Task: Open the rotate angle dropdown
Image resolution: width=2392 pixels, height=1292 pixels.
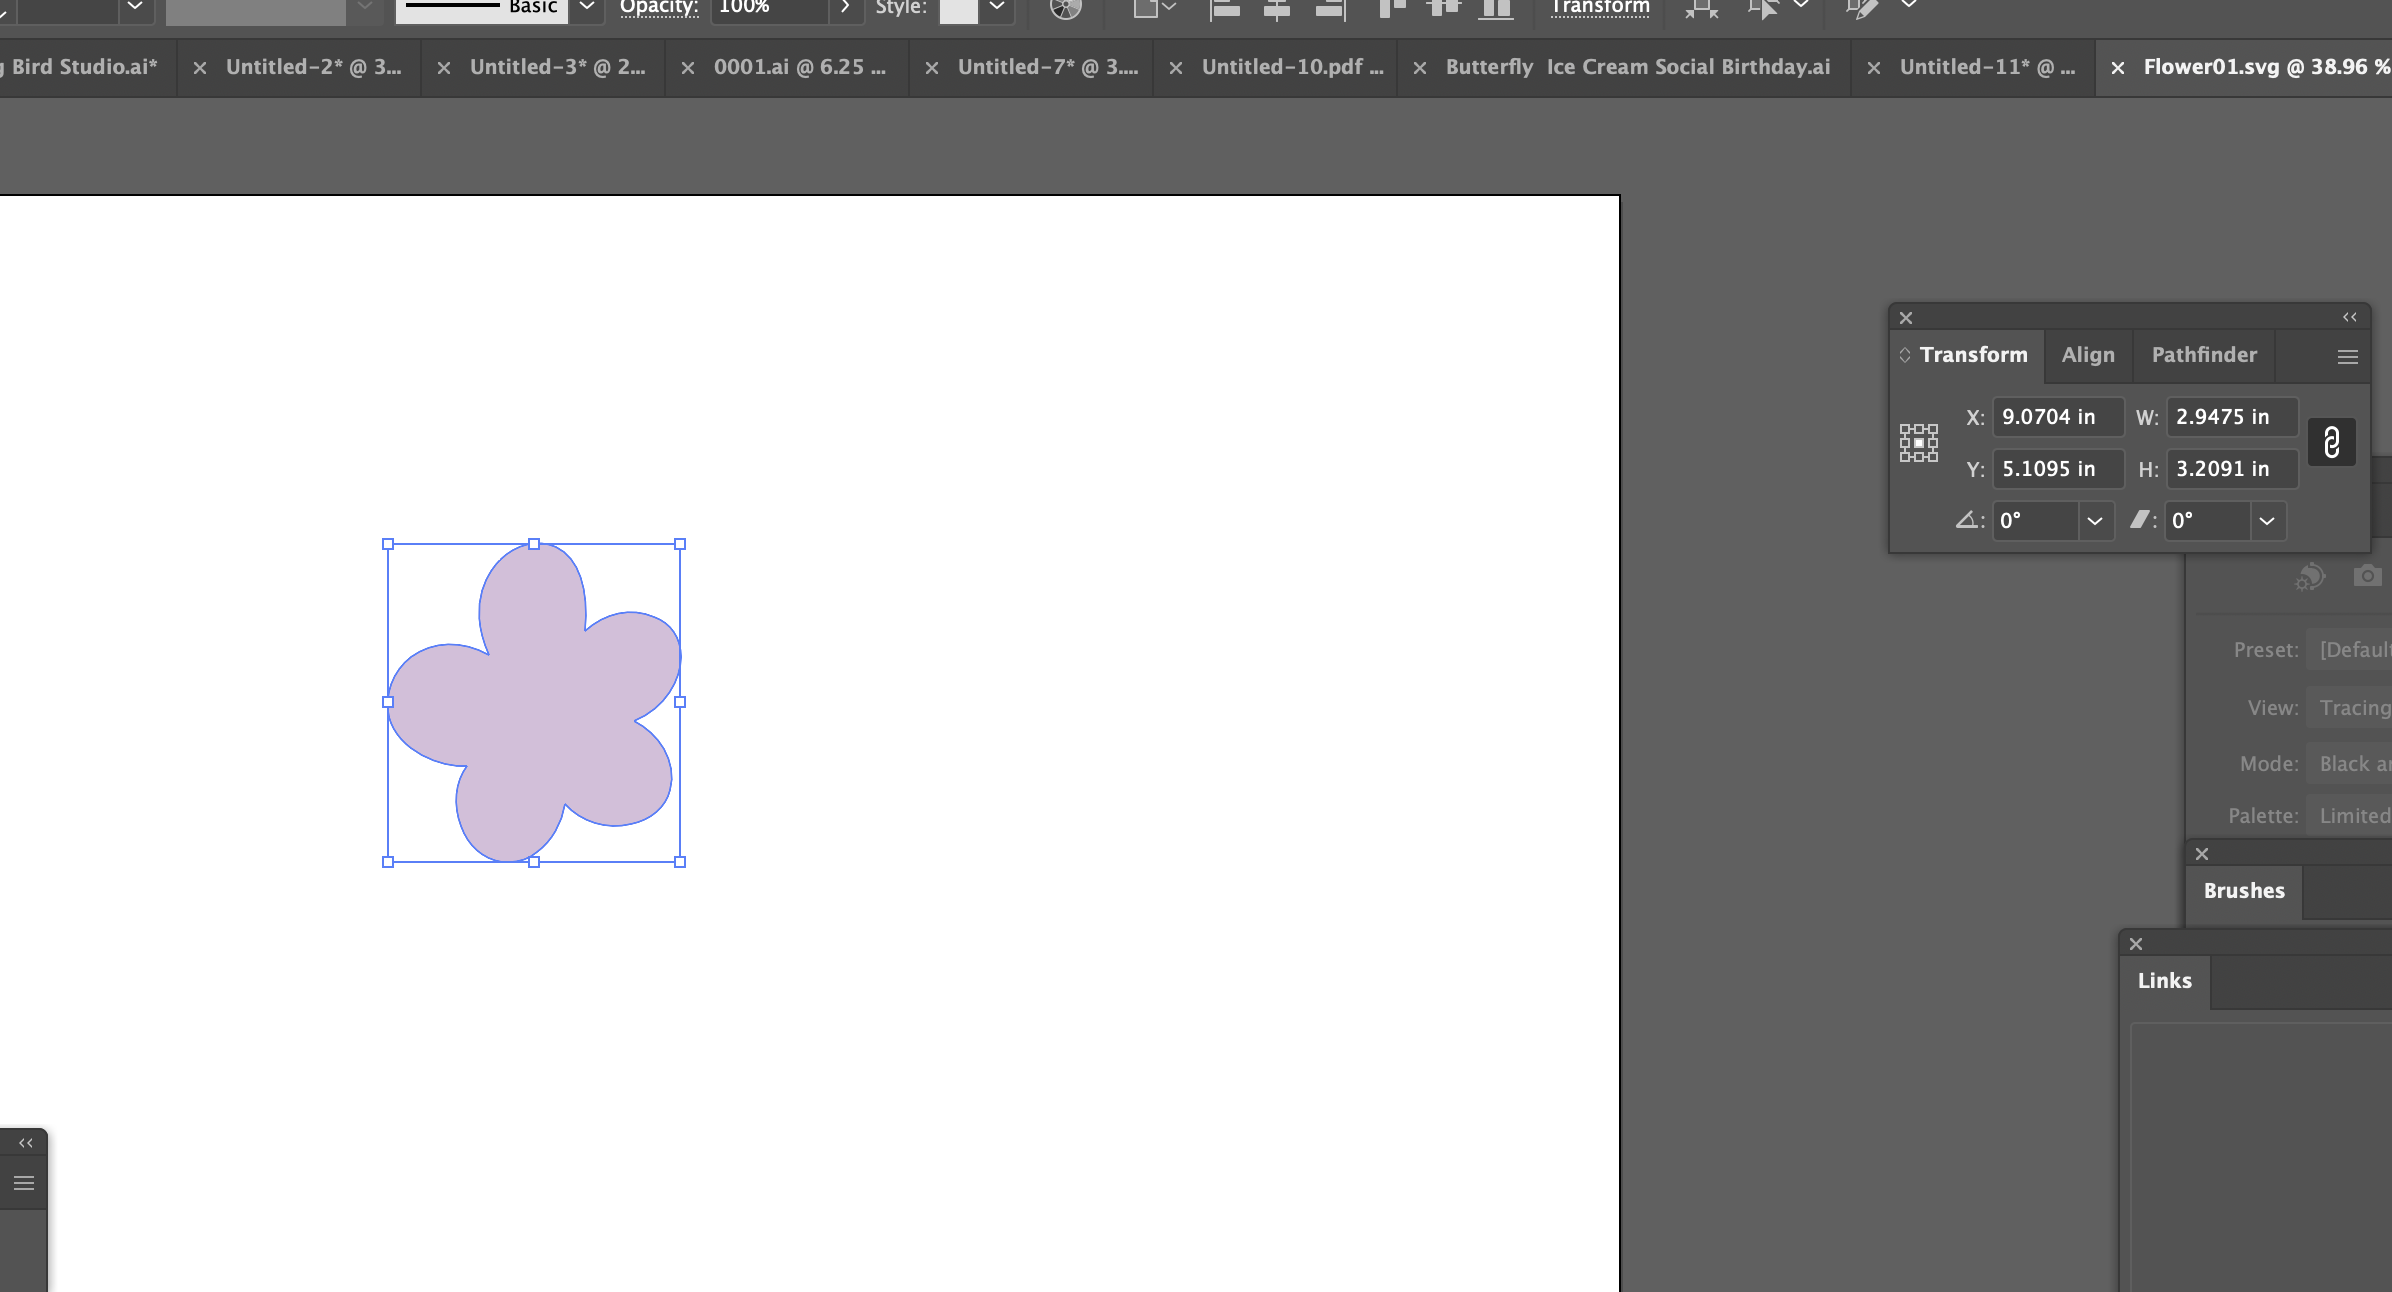Action: 2095,521
